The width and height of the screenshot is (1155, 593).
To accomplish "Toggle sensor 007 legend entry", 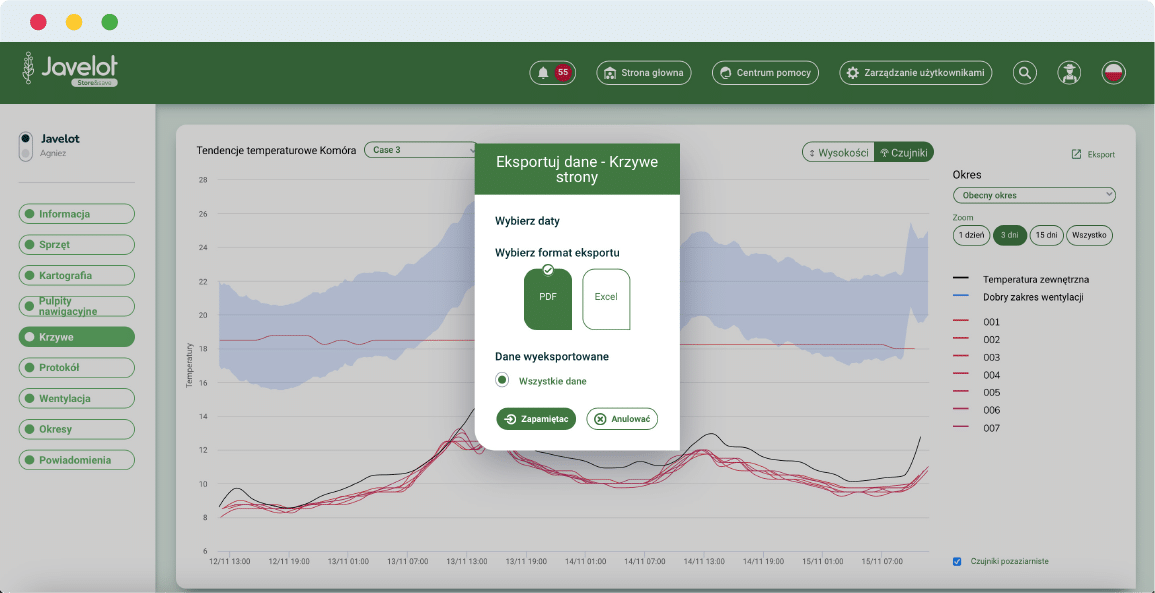I will [977, 428].
